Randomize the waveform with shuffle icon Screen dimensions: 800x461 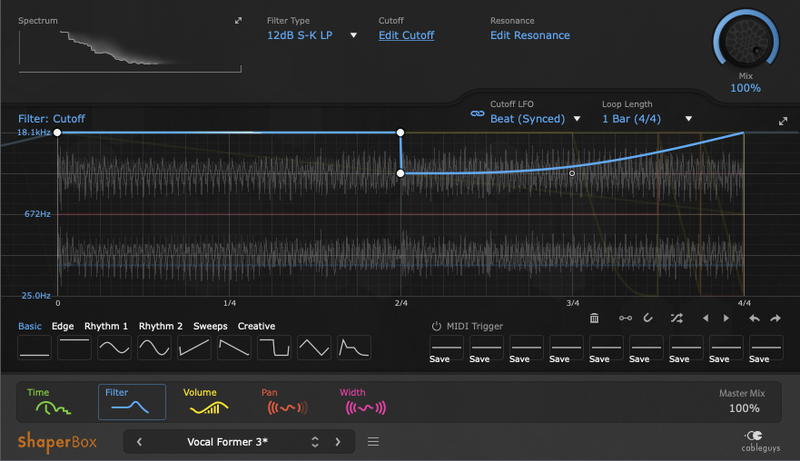677,318
